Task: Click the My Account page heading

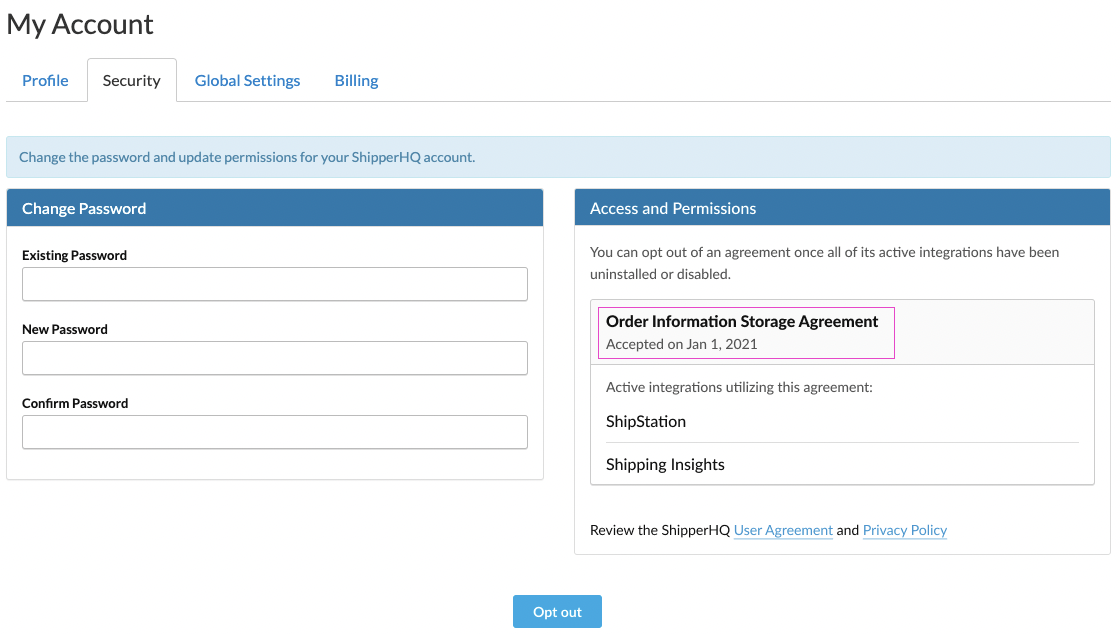Action: click(x=80, y=24)
